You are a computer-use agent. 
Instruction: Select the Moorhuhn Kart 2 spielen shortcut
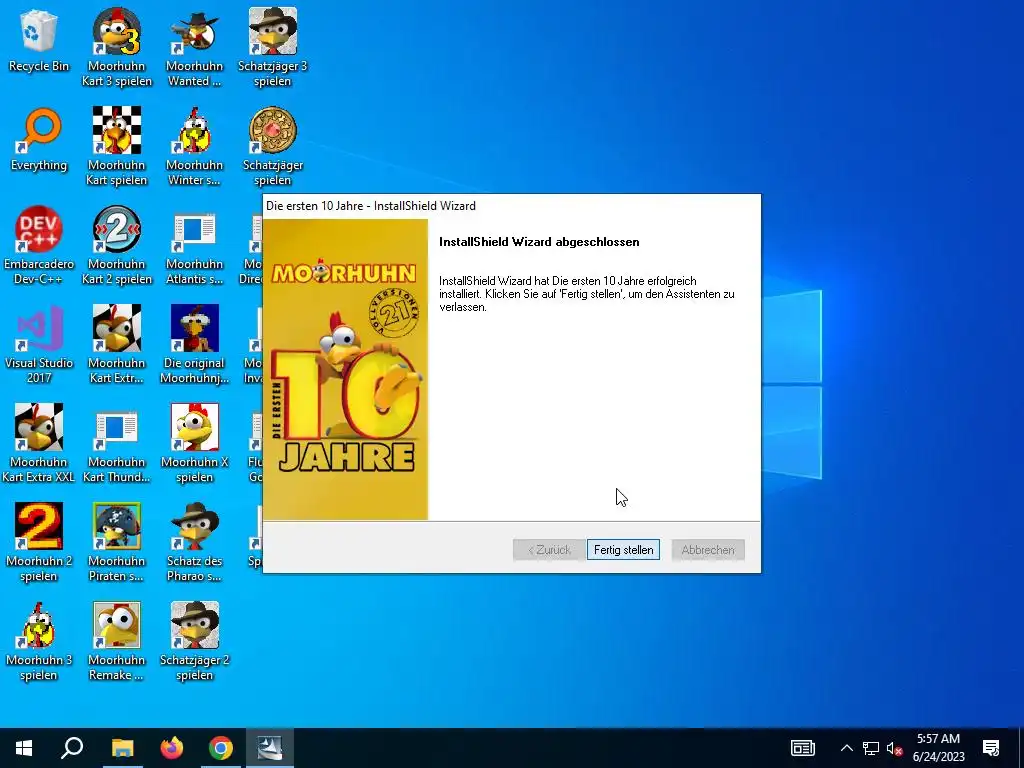(116, 246)
